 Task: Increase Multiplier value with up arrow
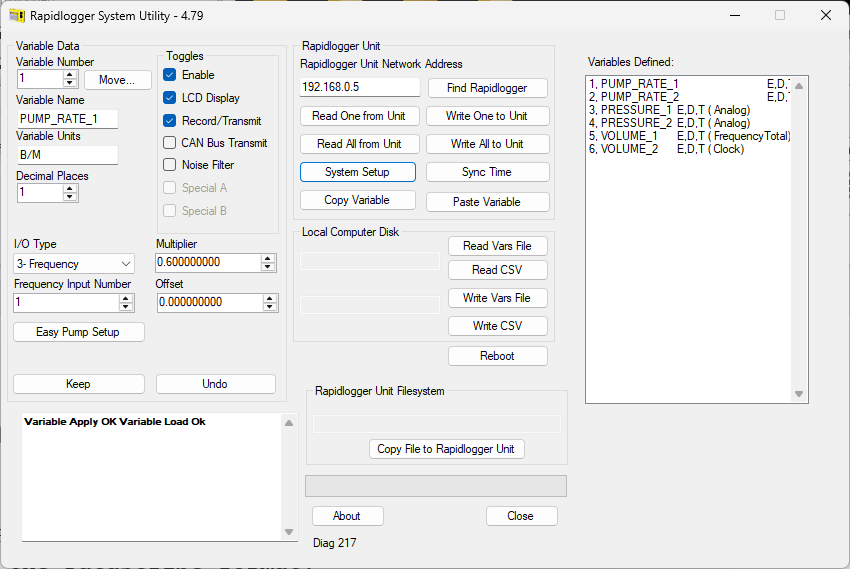pyautogui.click(x=268, y=258)
